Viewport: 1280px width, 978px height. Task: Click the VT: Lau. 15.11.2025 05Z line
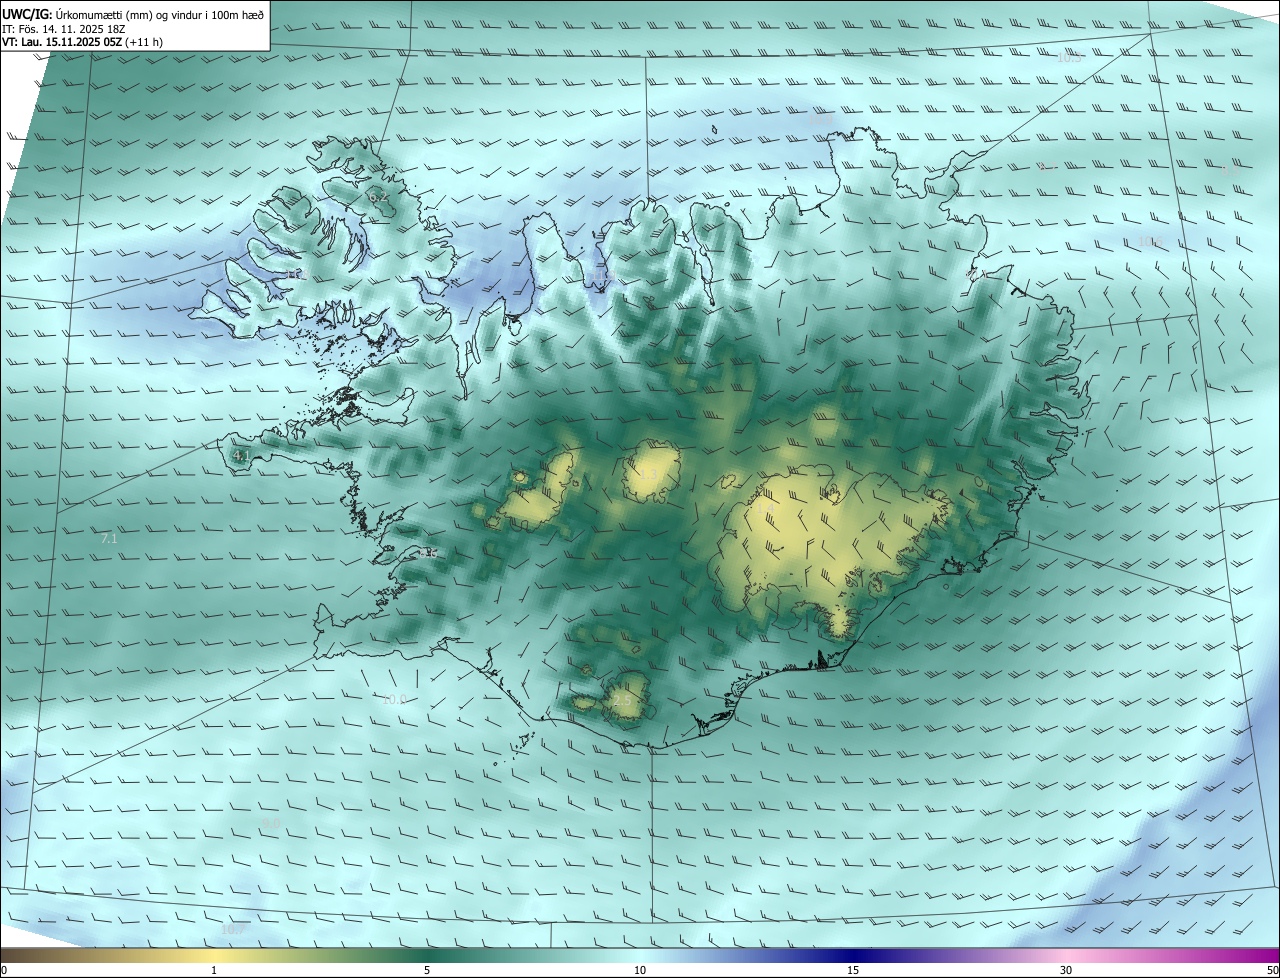pyautogui.click(x=83, y=42)
